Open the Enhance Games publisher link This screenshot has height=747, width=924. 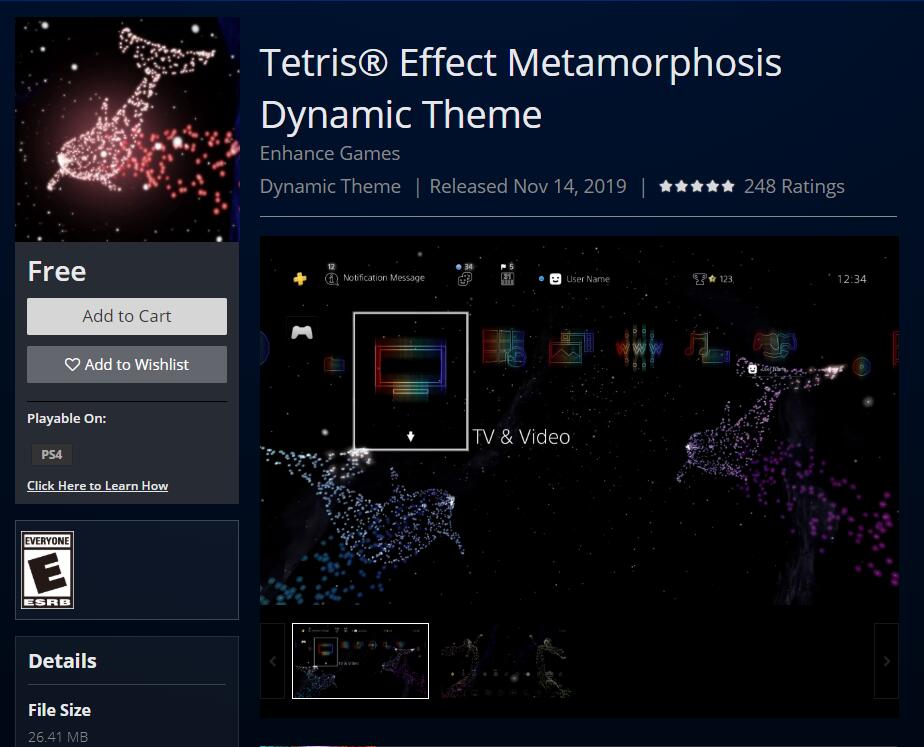(330, 153)
